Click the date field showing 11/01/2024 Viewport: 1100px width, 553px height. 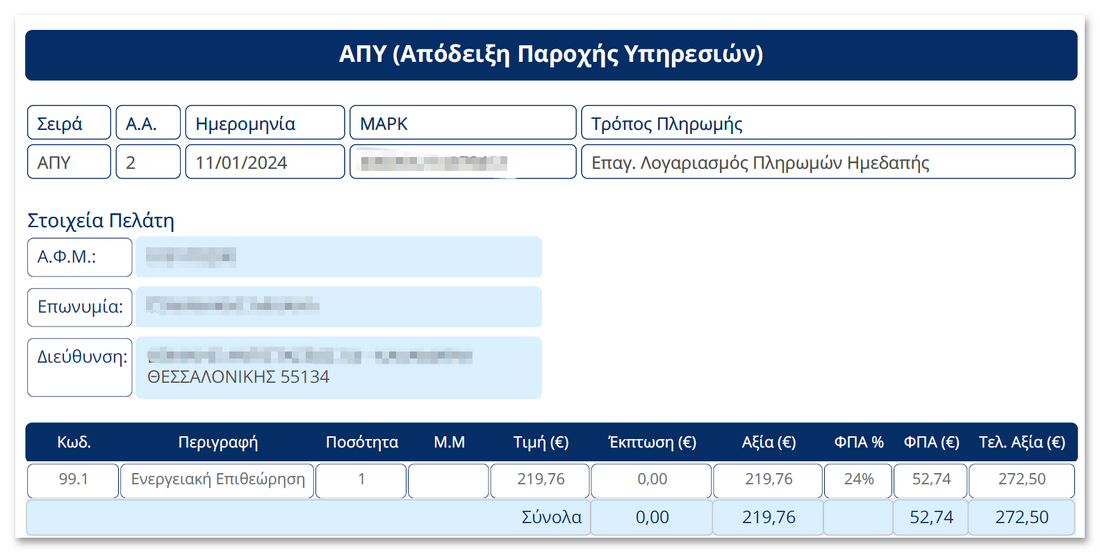tap(264, 162)
